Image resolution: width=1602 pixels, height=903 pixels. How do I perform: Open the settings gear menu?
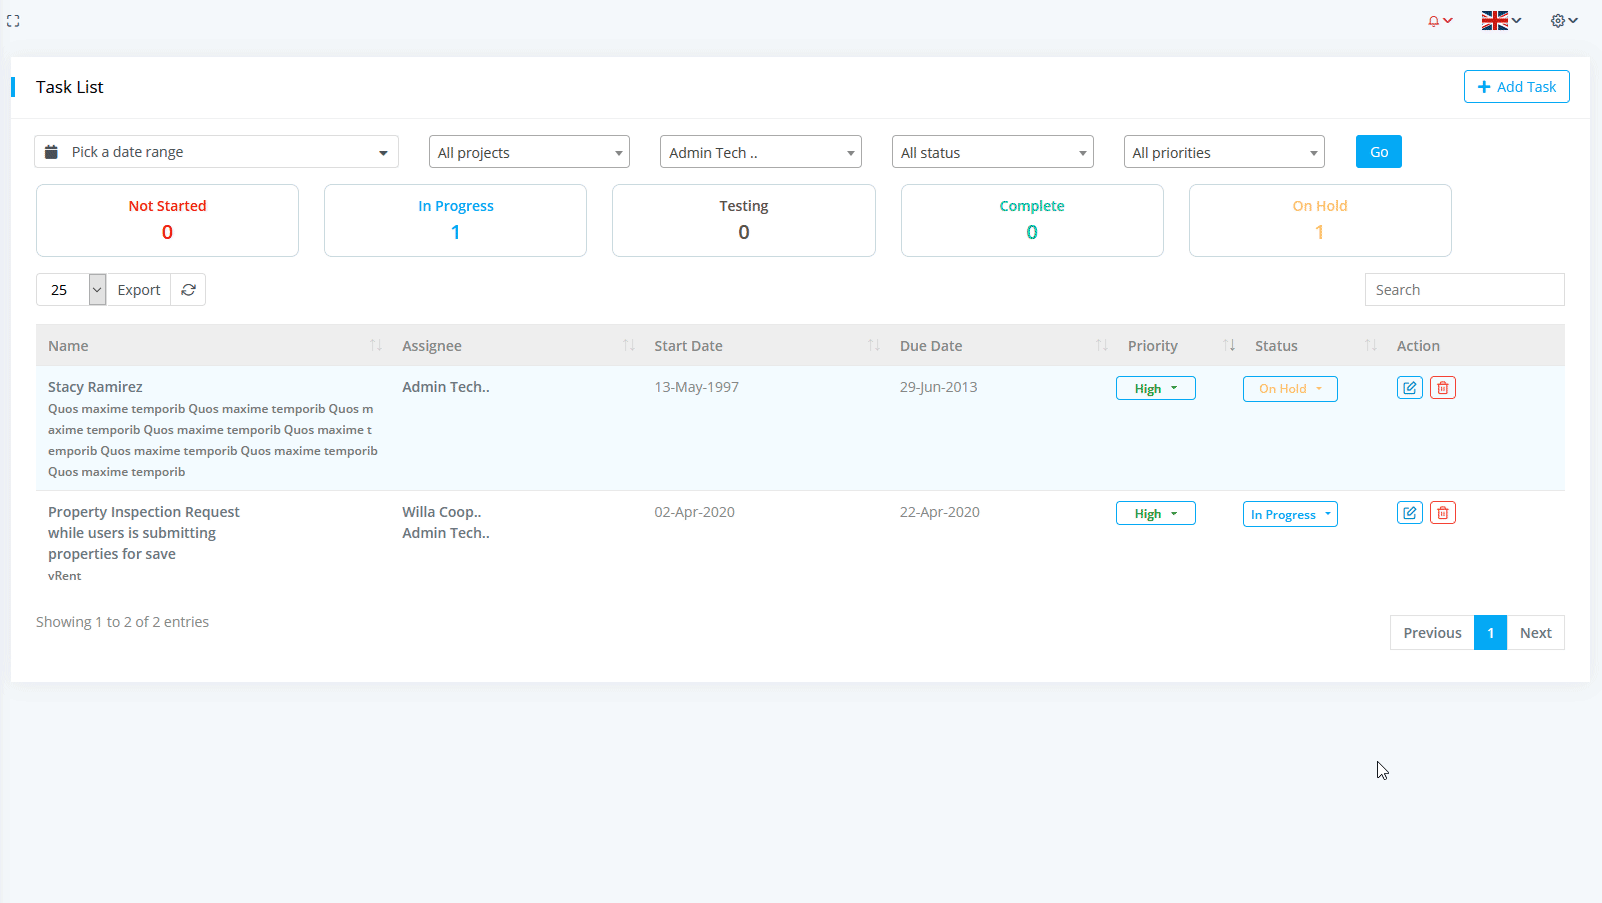[1563, 21]
